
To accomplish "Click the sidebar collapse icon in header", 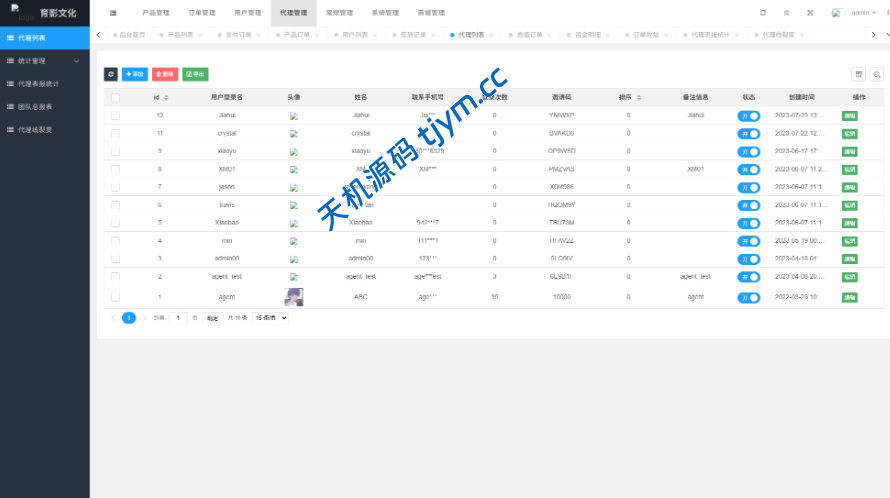I will (x=112, y=13).
